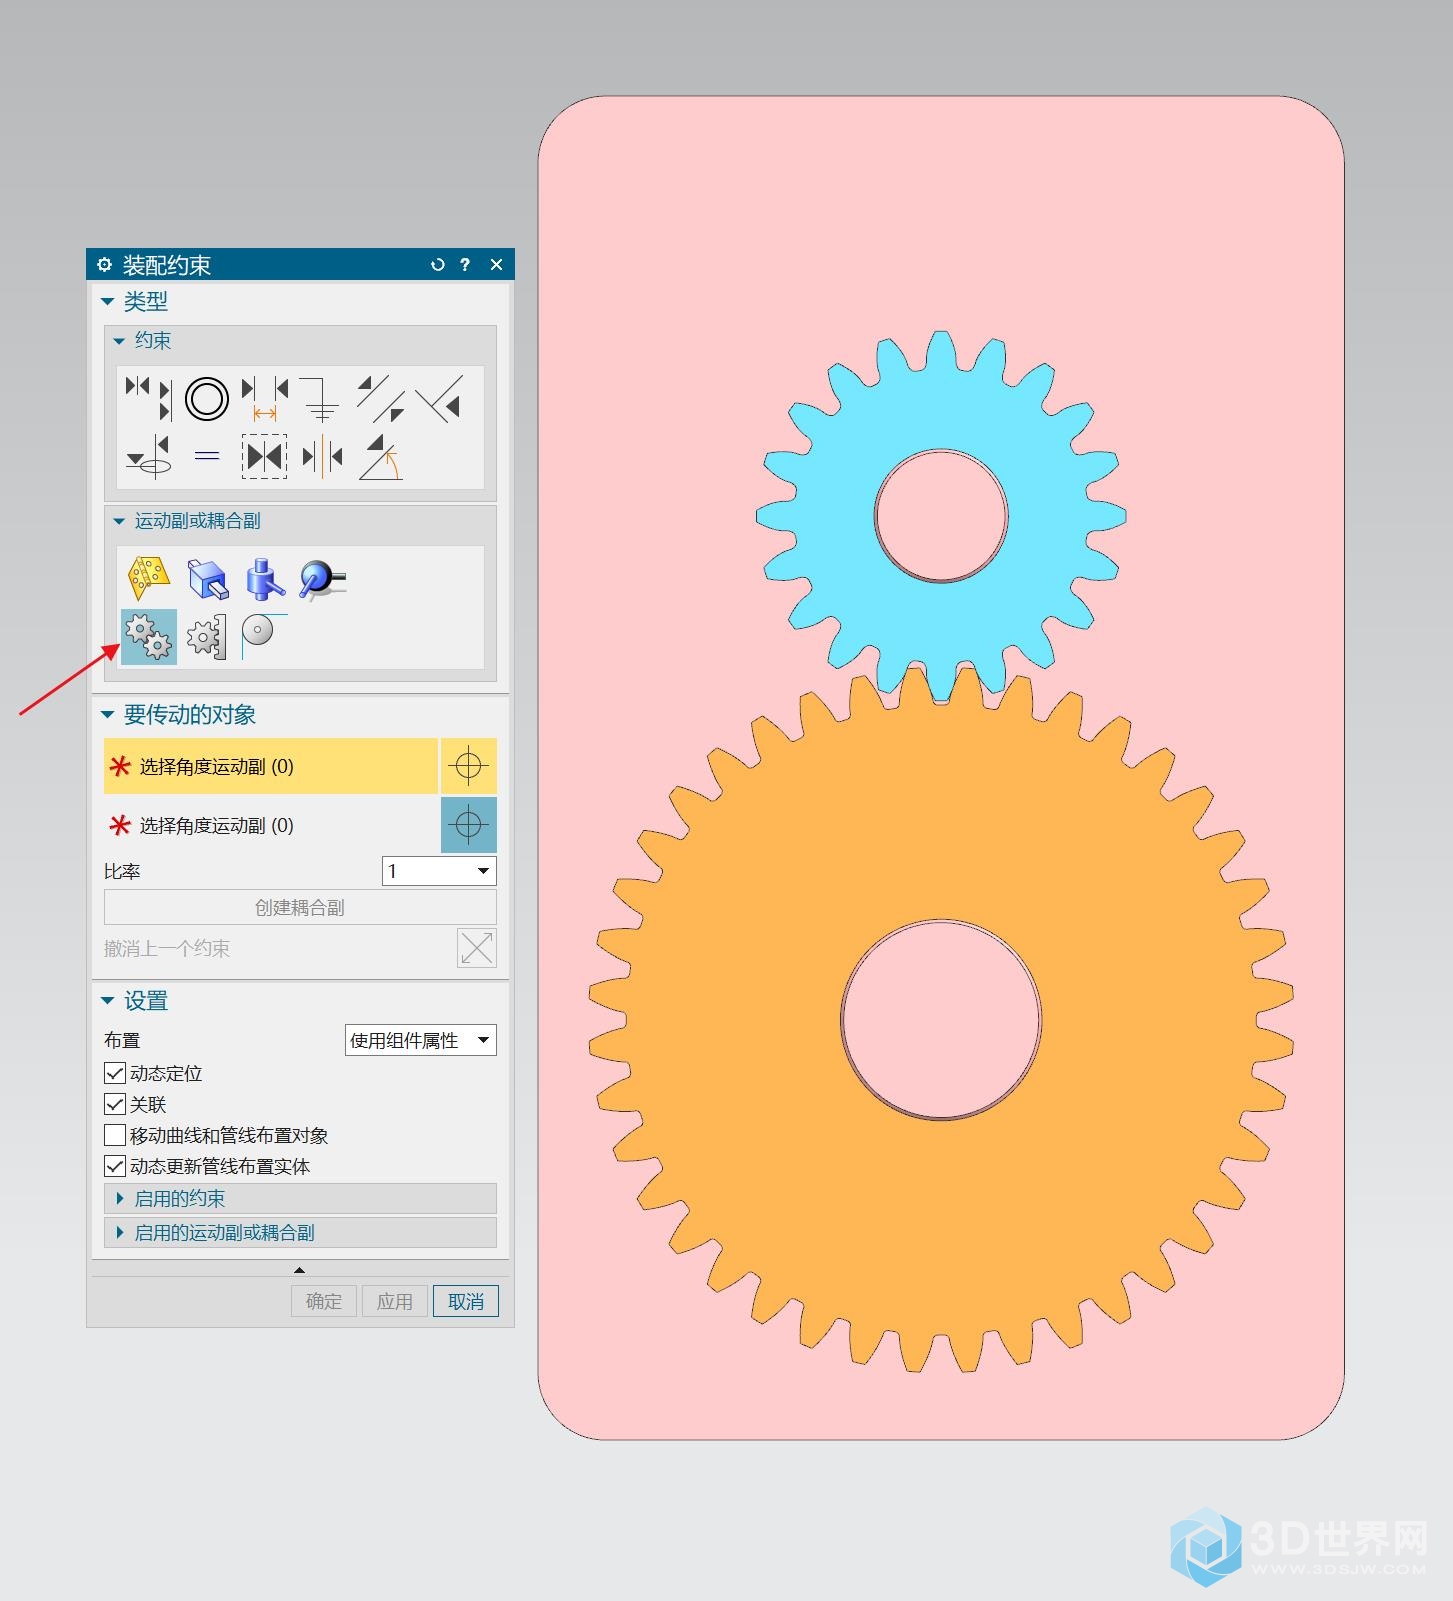Activate the highlighted 选择角度运动副 (0) row

click(x=271, y=766)
